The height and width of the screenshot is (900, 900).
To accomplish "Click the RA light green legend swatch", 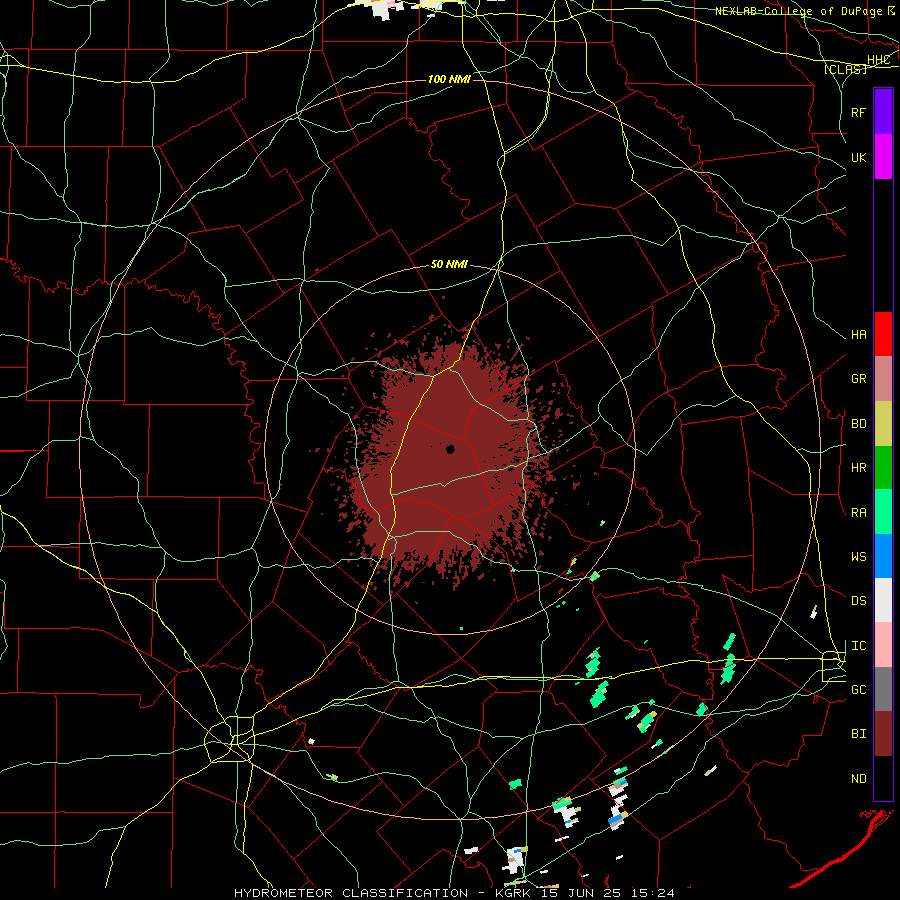I will pyautogui.click(x=883, y=512).
